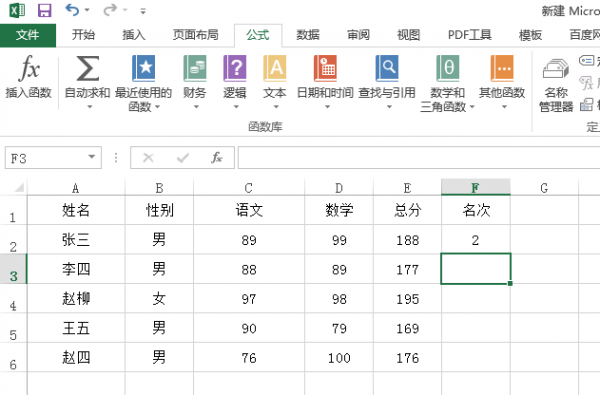The width and height of the screenshot is (600, 395).
Task: Click inside the formula bar input
Action: click(x=419, y=157)
